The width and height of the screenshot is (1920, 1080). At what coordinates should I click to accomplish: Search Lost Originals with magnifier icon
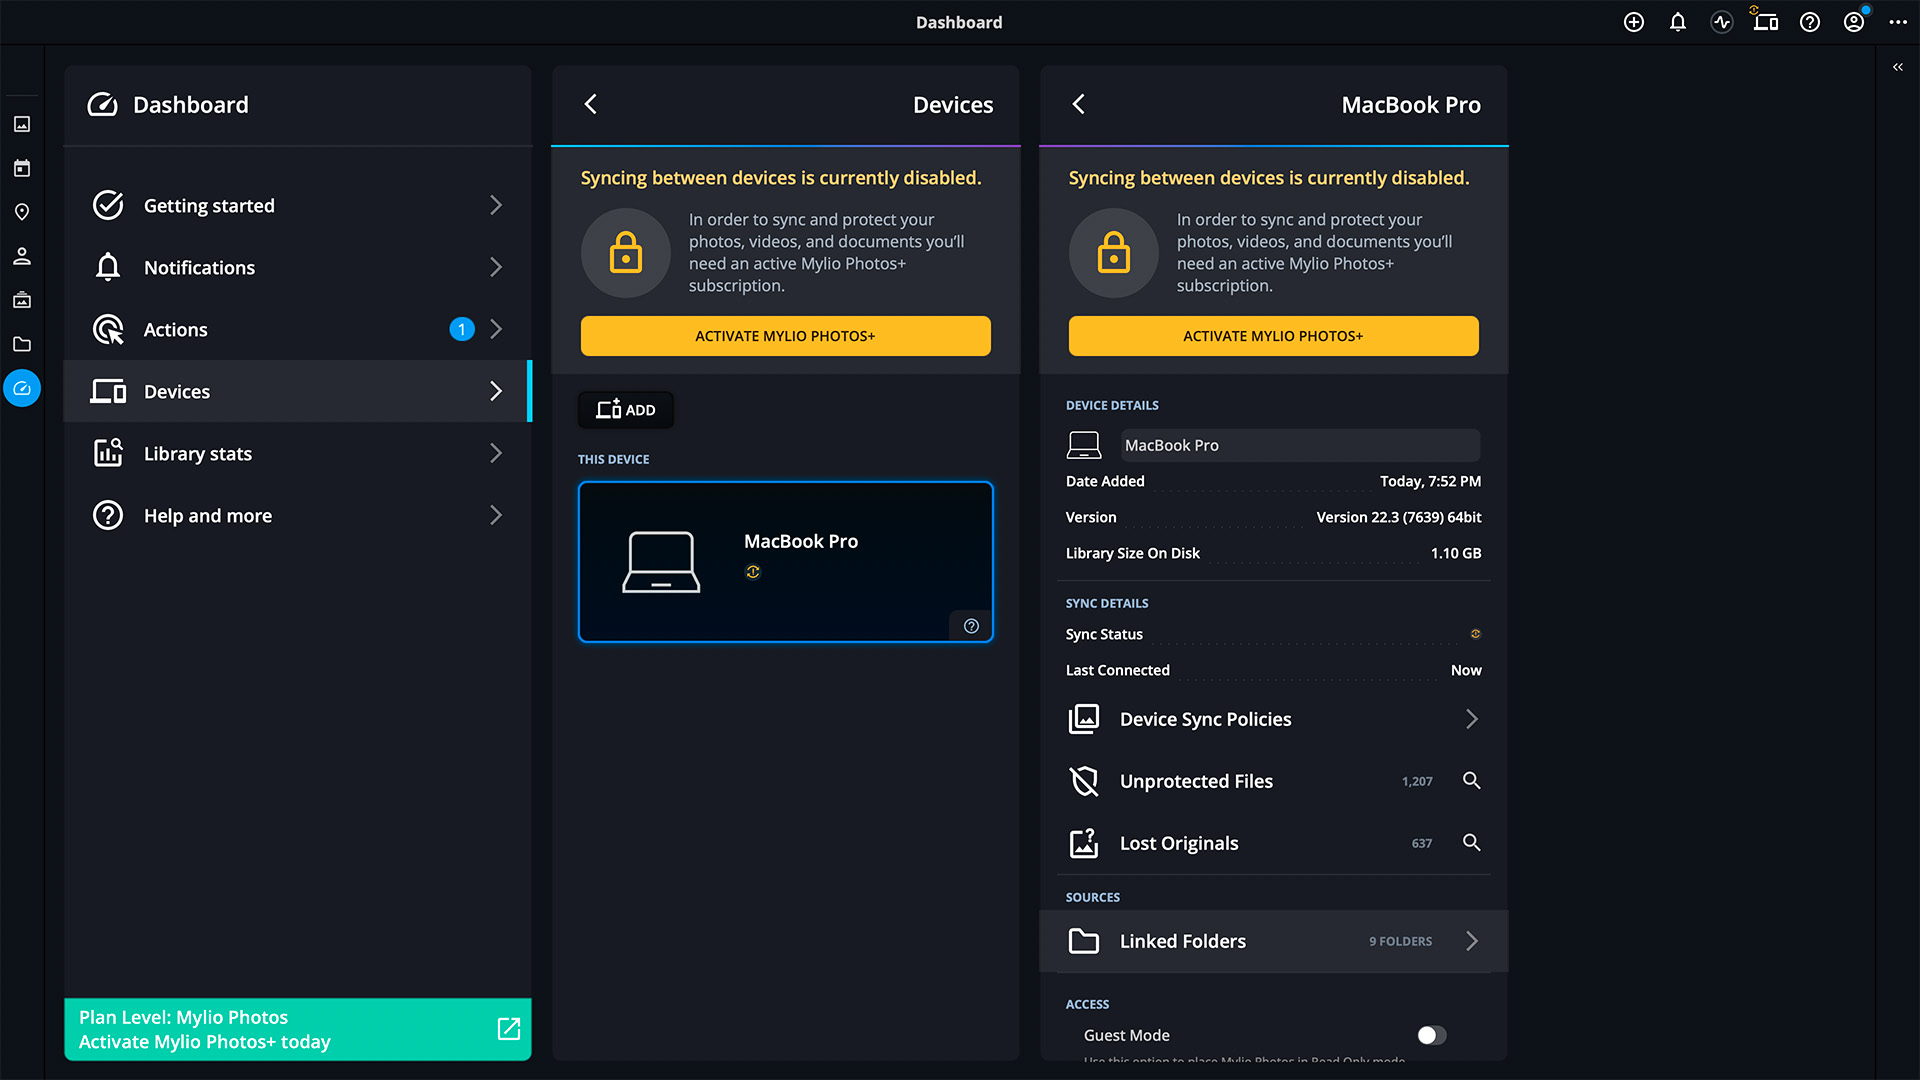coord(1472,843)
